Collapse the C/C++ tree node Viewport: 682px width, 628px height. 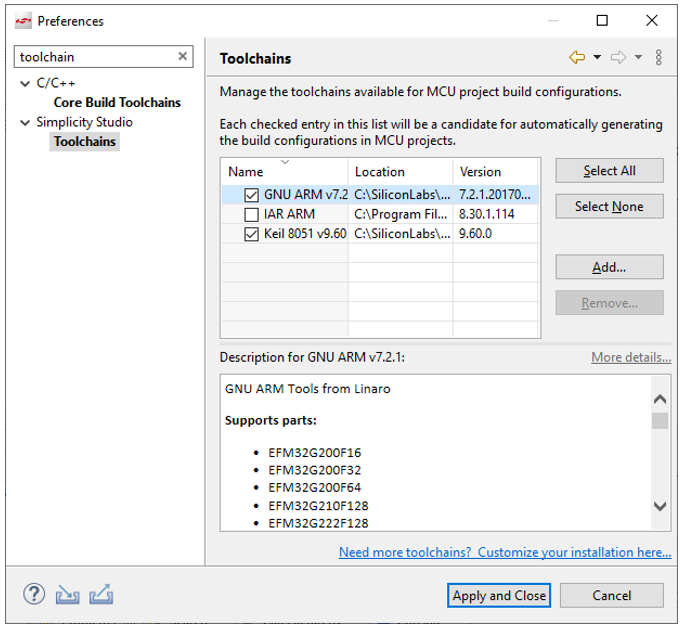[x=25, y=84]
